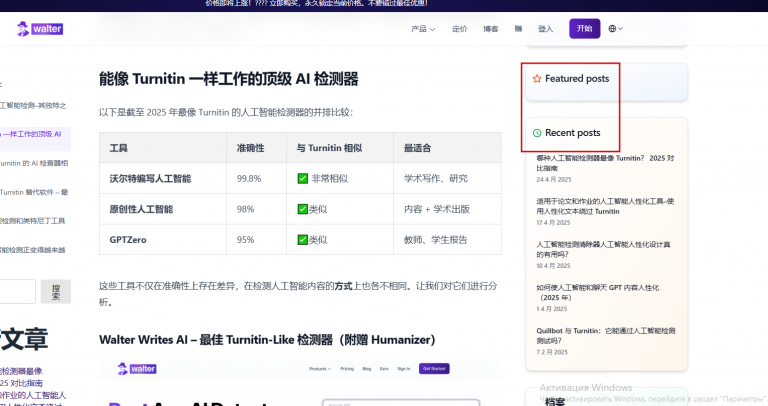The height and width of the screenshot is (406, 768).
Task: Jump to contents item ending 其独特之
Action: point(33,105)
